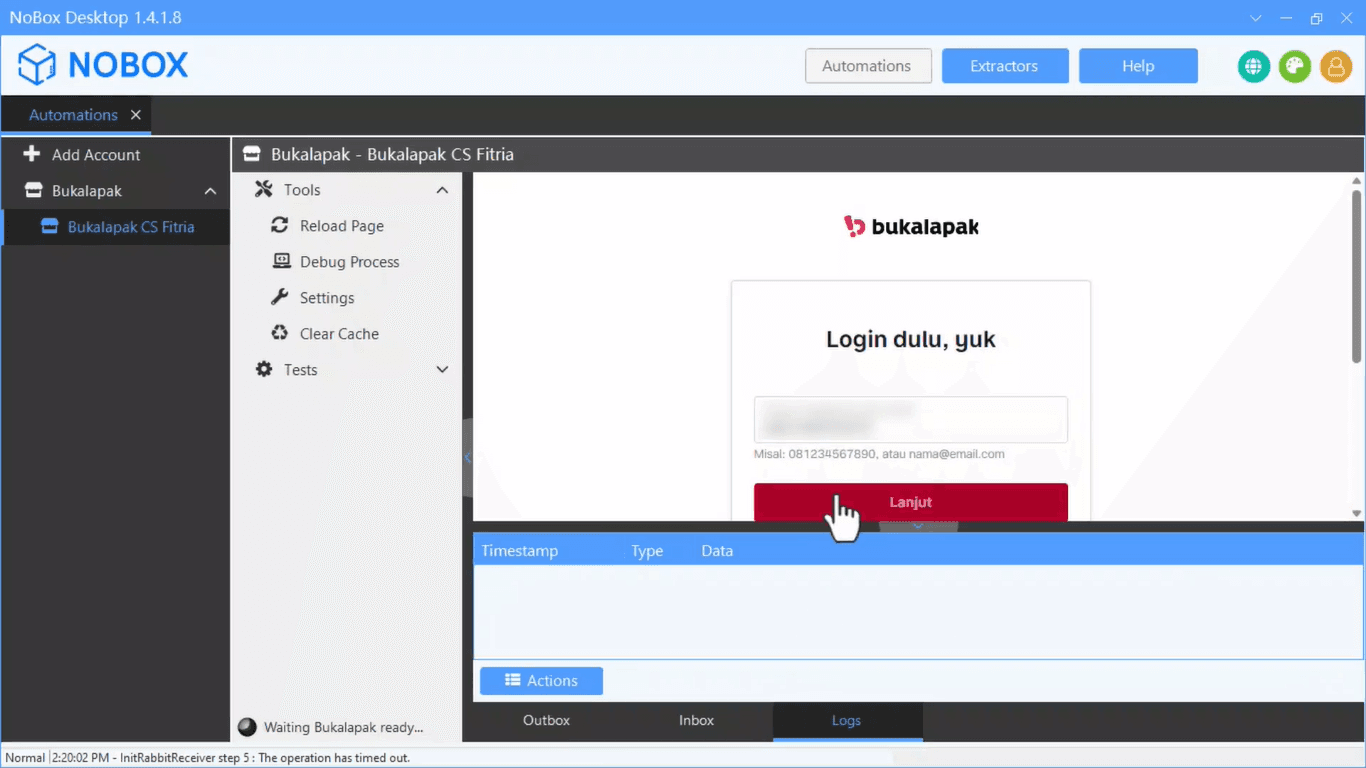This screenshot has width=1366, height=768.
Task: Click the theme palette icon
Action: [1294, 66]
